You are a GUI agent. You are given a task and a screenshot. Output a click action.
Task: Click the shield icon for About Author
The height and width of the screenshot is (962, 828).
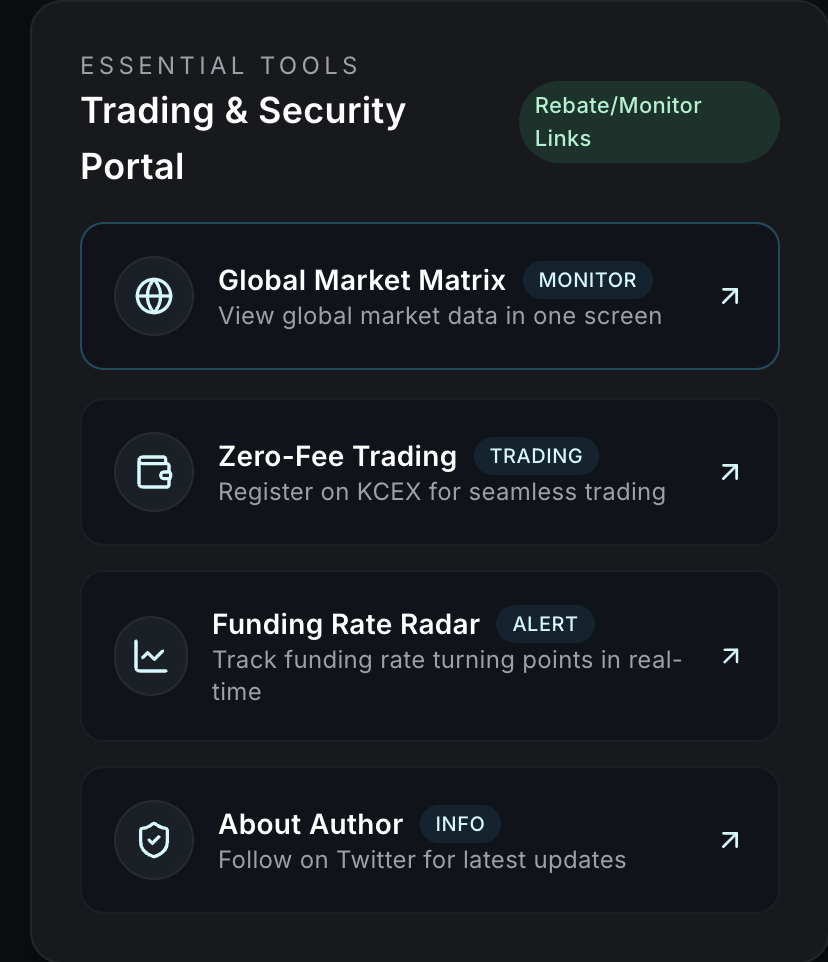pos(153,840)
